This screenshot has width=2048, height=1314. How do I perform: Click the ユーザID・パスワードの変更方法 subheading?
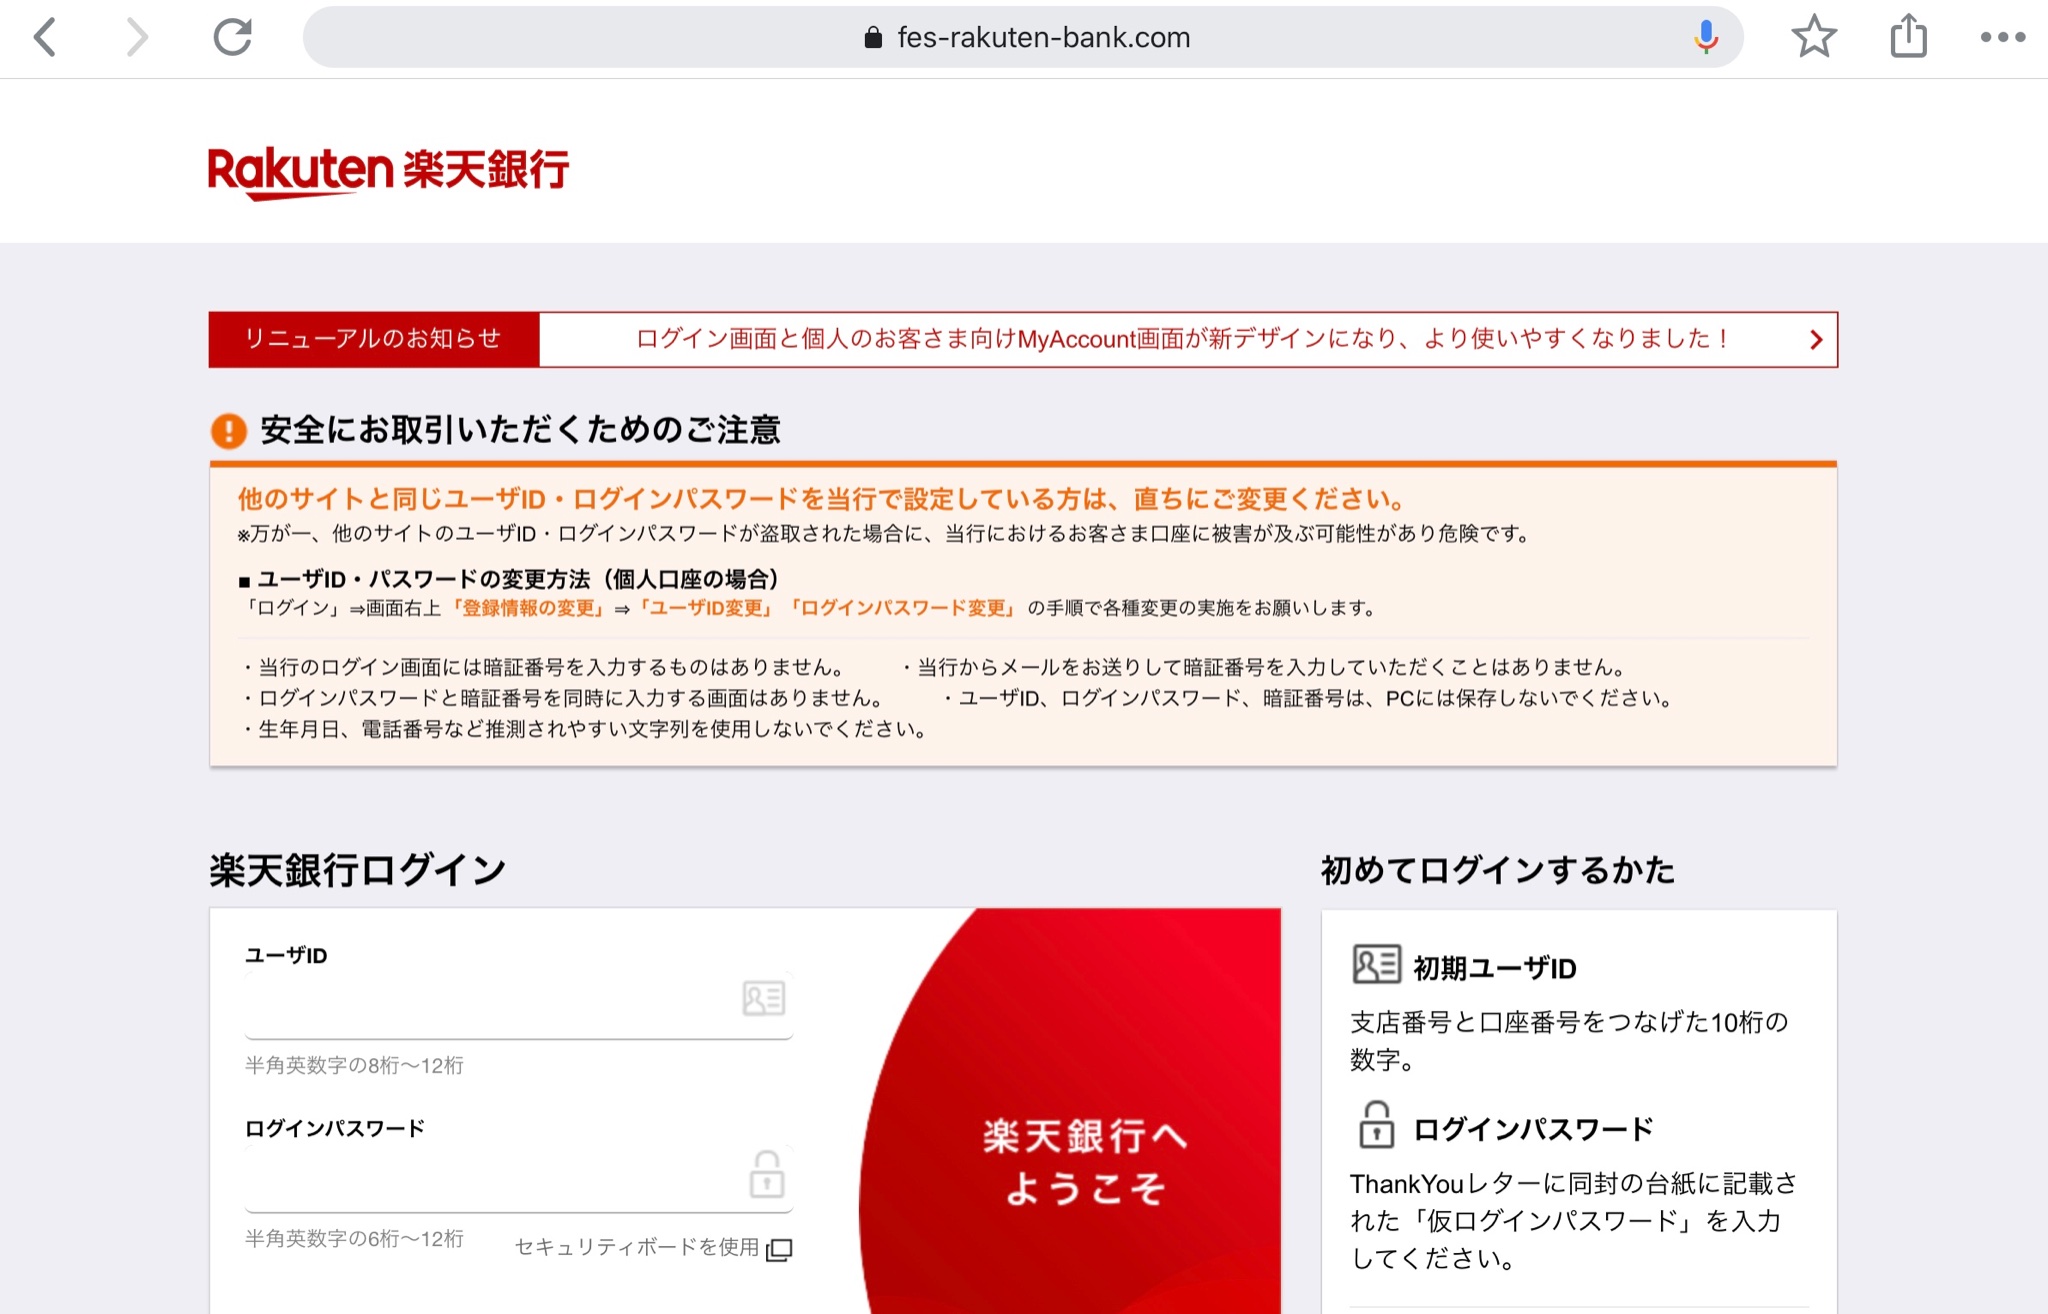click(509, 580)
